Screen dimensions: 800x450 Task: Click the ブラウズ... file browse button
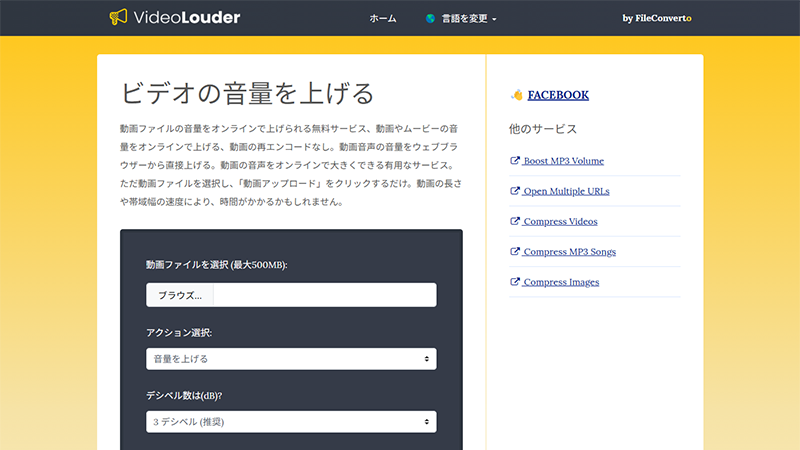pyautogui.click(x=180, y=295)
